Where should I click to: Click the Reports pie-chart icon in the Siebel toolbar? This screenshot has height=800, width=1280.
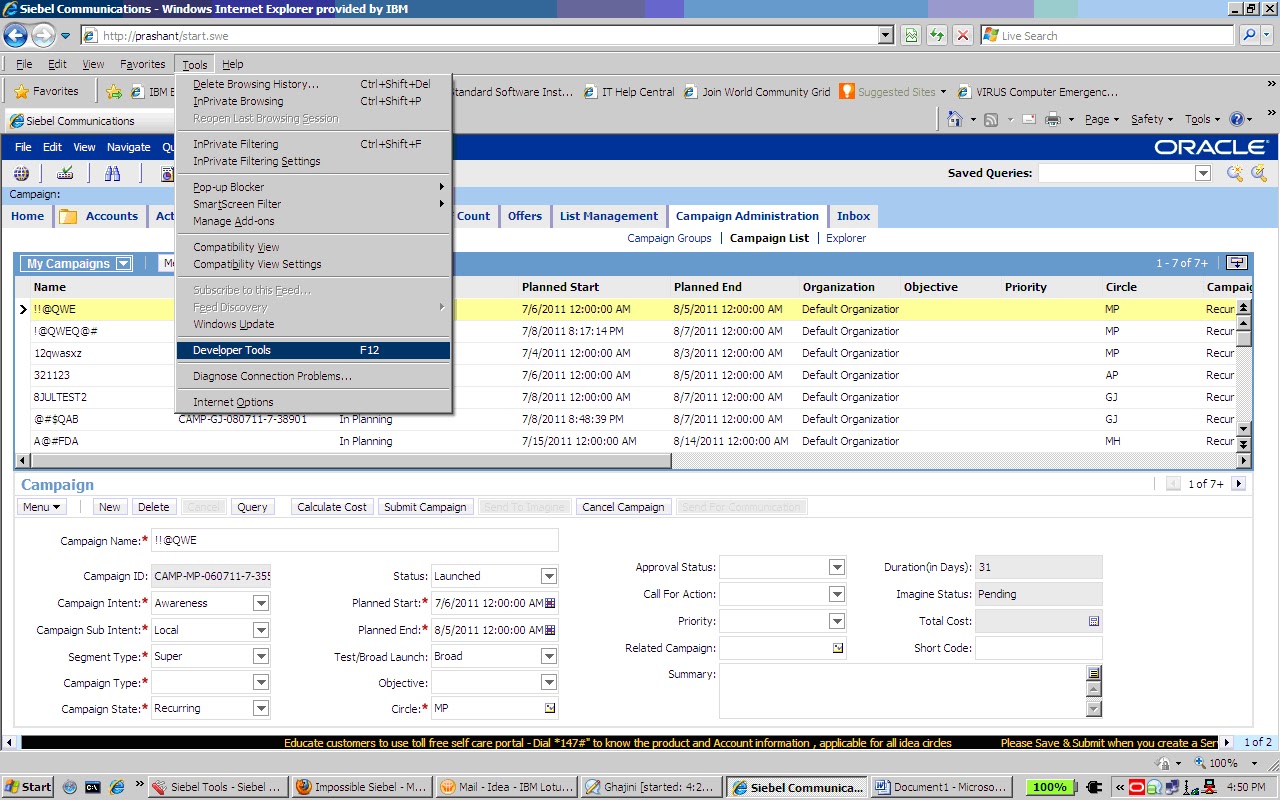166,173
